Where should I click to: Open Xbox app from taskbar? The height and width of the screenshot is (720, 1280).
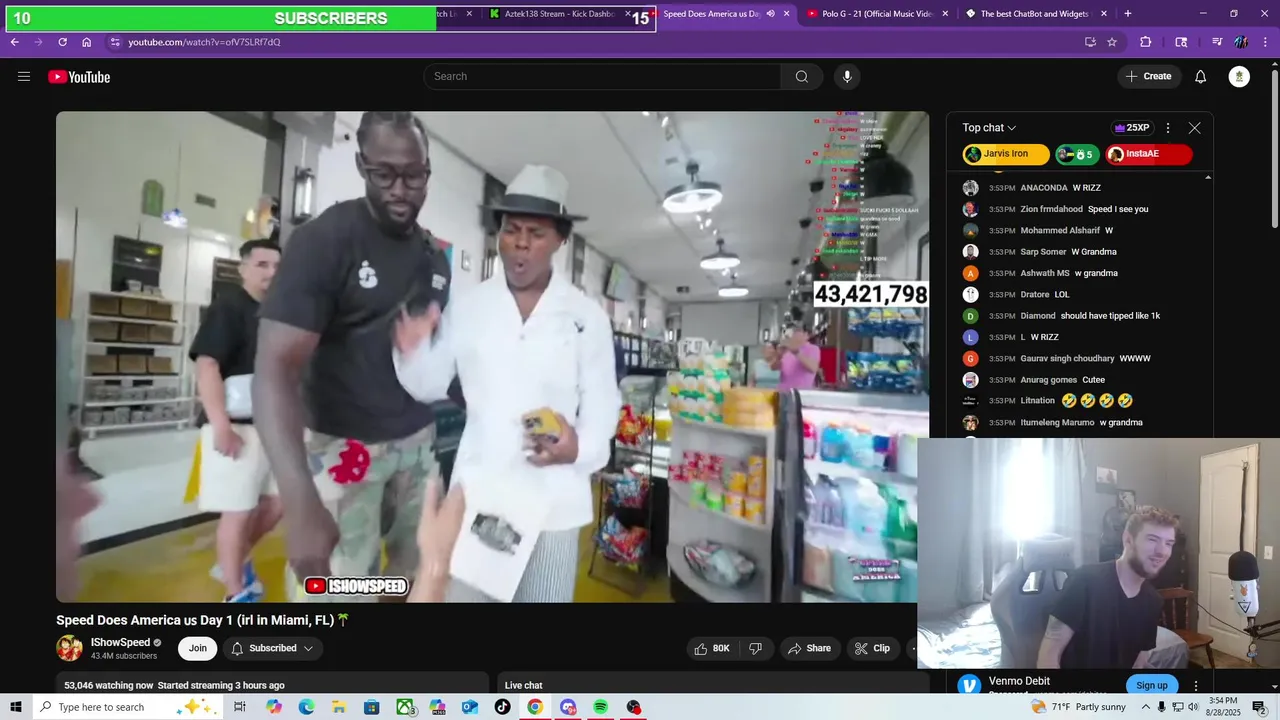pyautogui.click(x=405, y=707)
